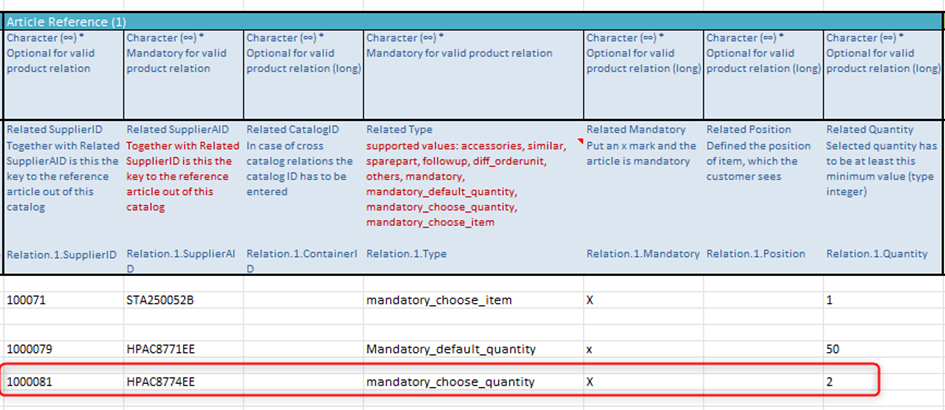This screenshot has width=945, height=410.
Task: Click the 'mandatory_choose_quantity' cell
Action: (450, 381)
